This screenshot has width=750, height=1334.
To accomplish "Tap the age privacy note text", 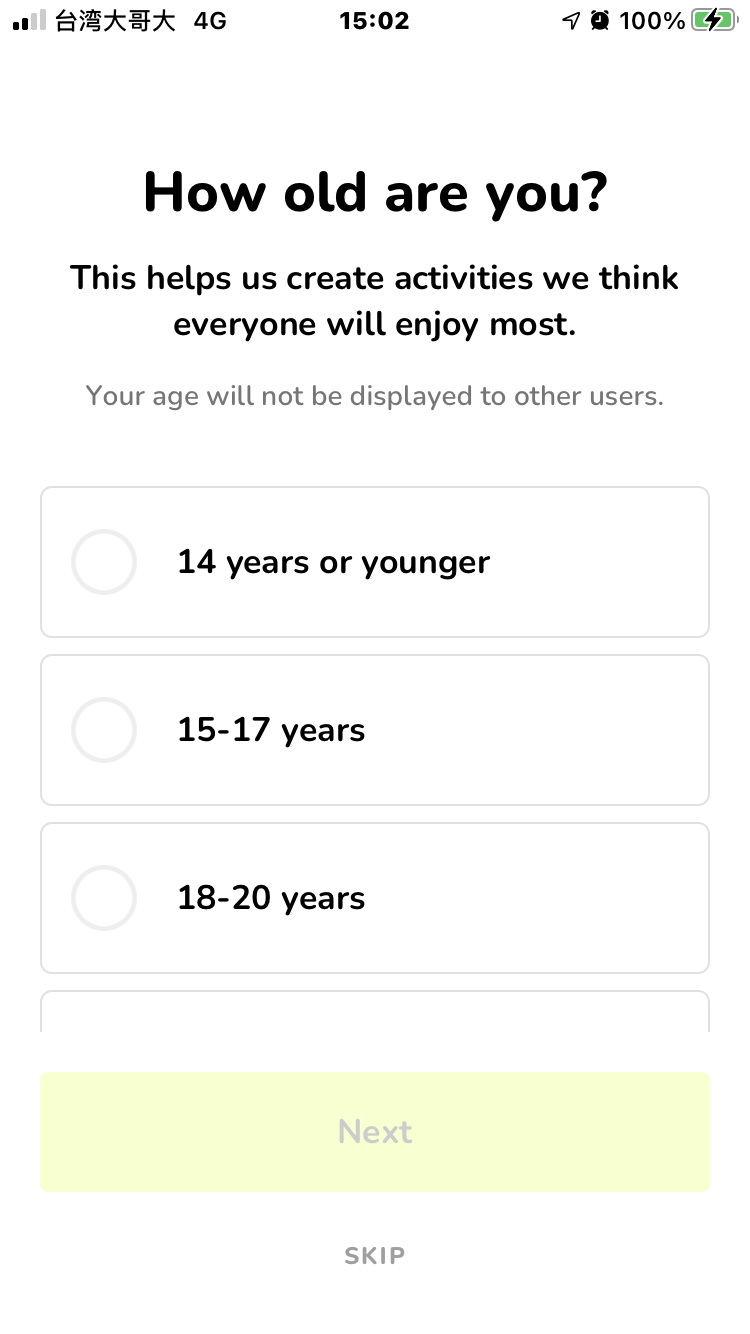I will tap(375, 396).
